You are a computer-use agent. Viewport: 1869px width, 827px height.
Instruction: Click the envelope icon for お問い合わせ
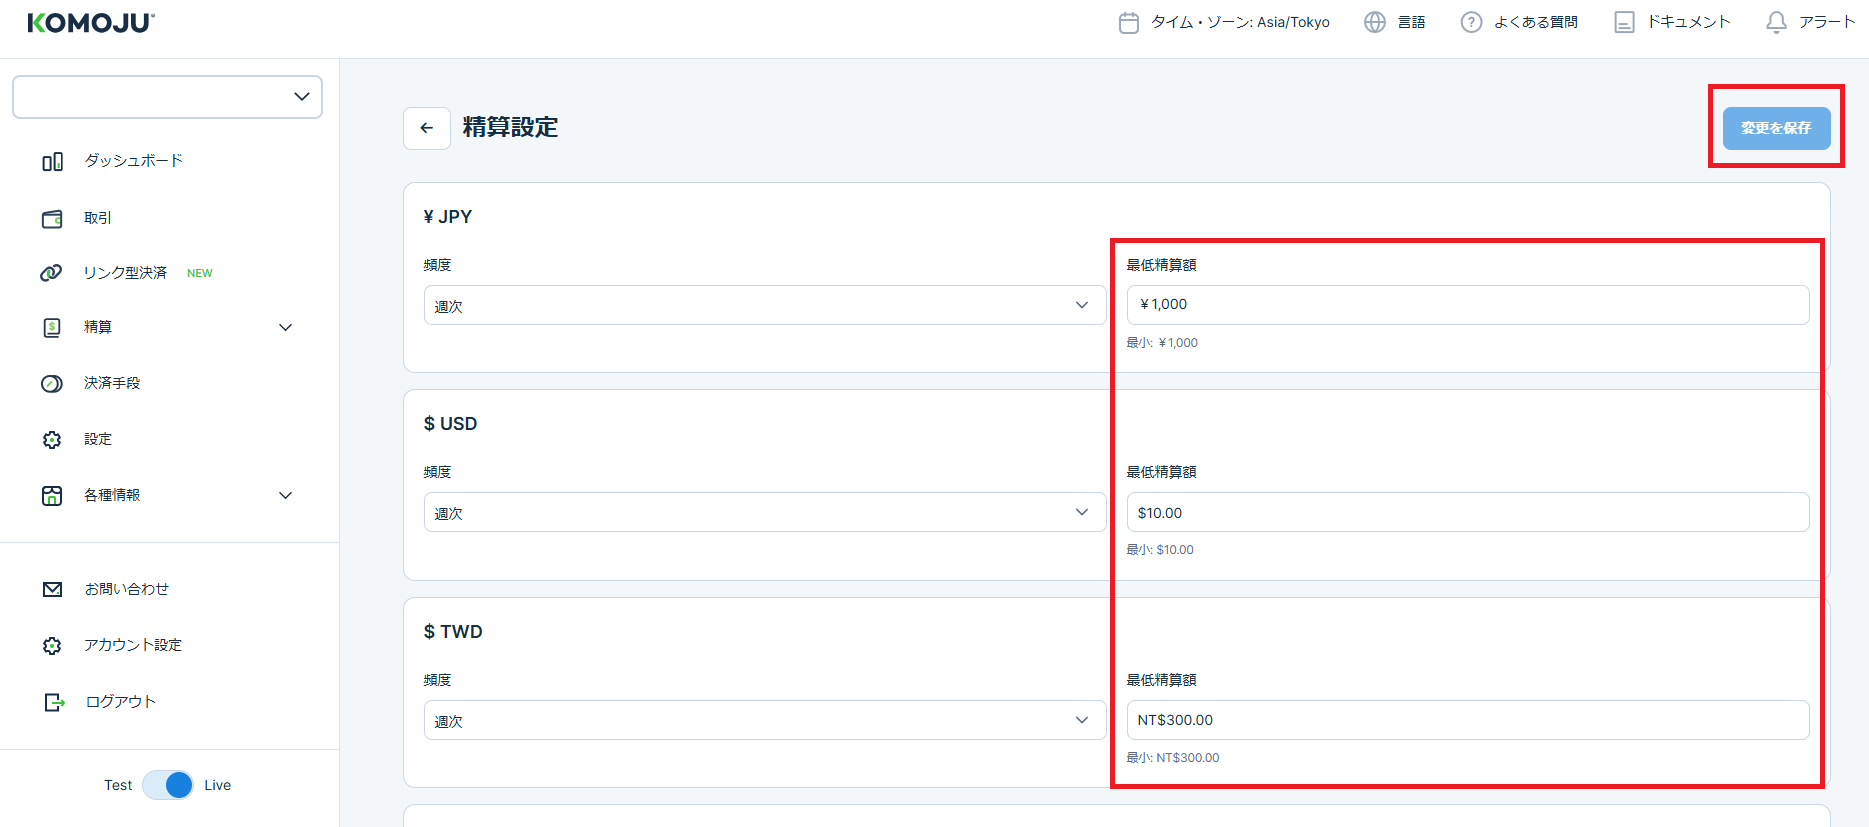[x=52, y=590]
